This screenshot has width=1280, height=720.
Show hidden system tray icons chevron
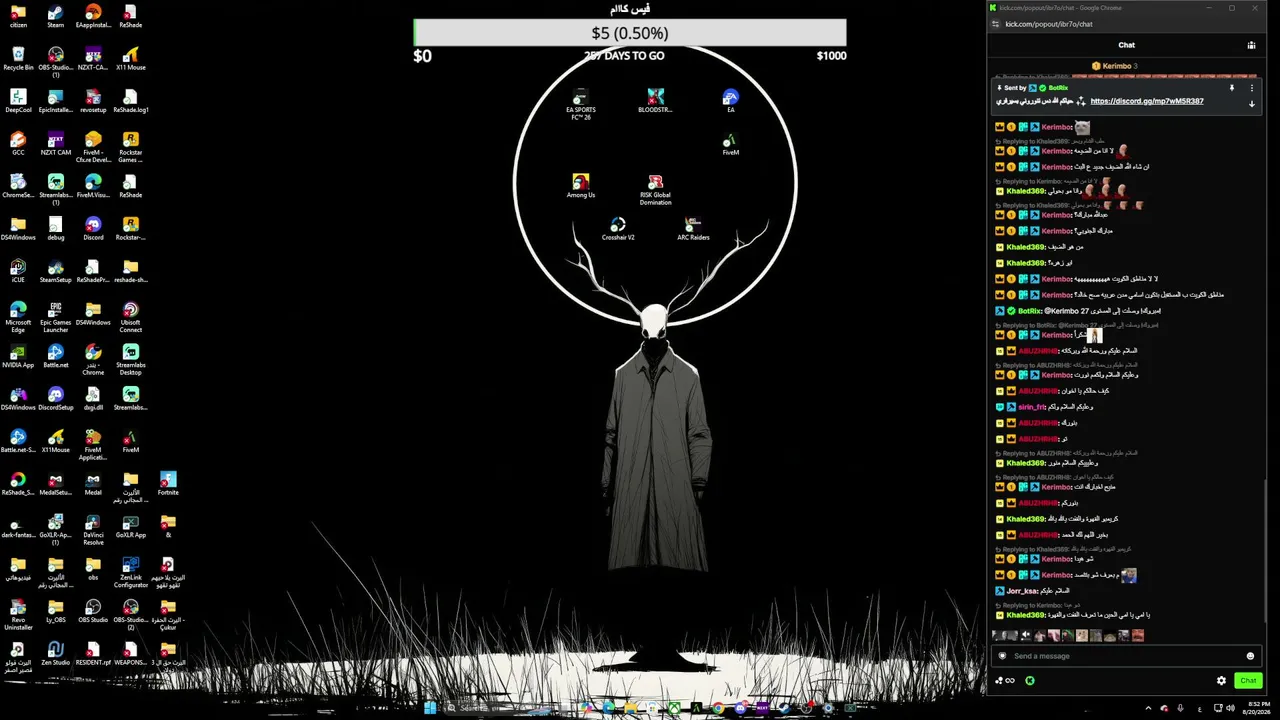coord(1148,708)
